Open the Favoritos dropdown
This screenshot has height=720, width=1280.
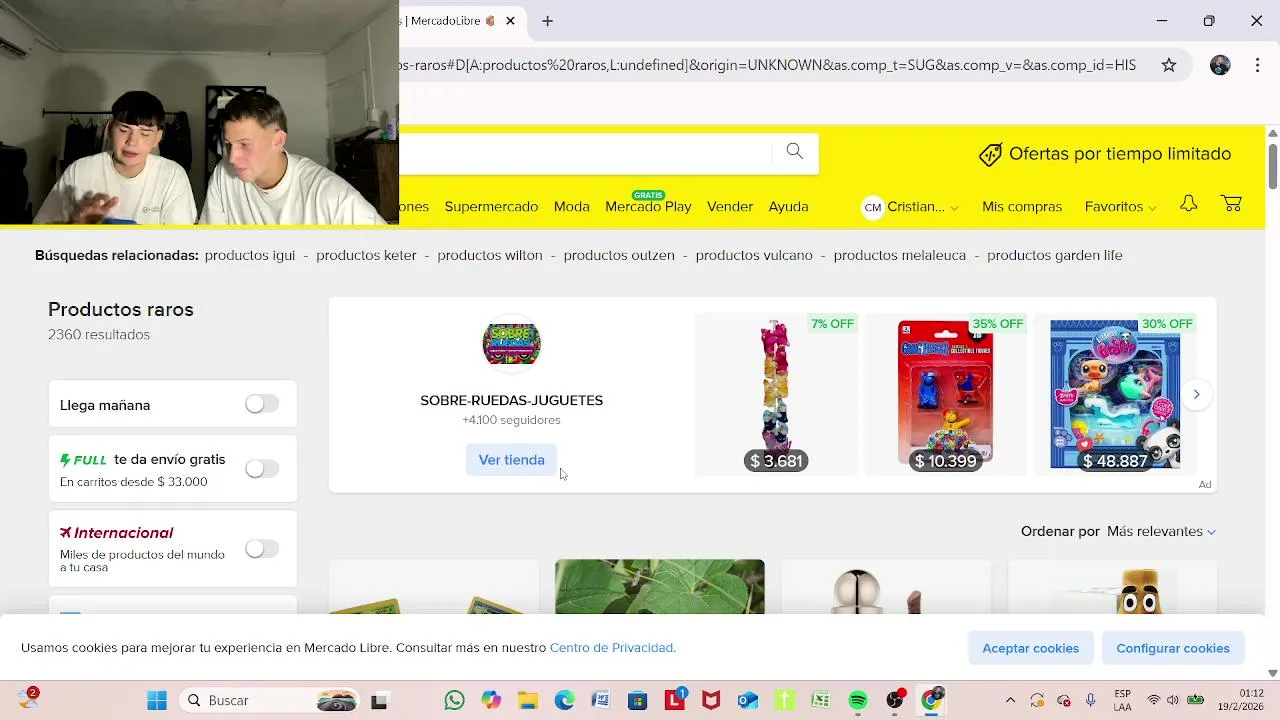pos(1120,207)
